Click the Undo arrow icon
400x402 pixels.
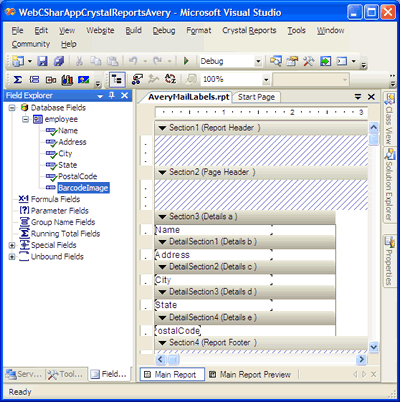coord(133,61)
